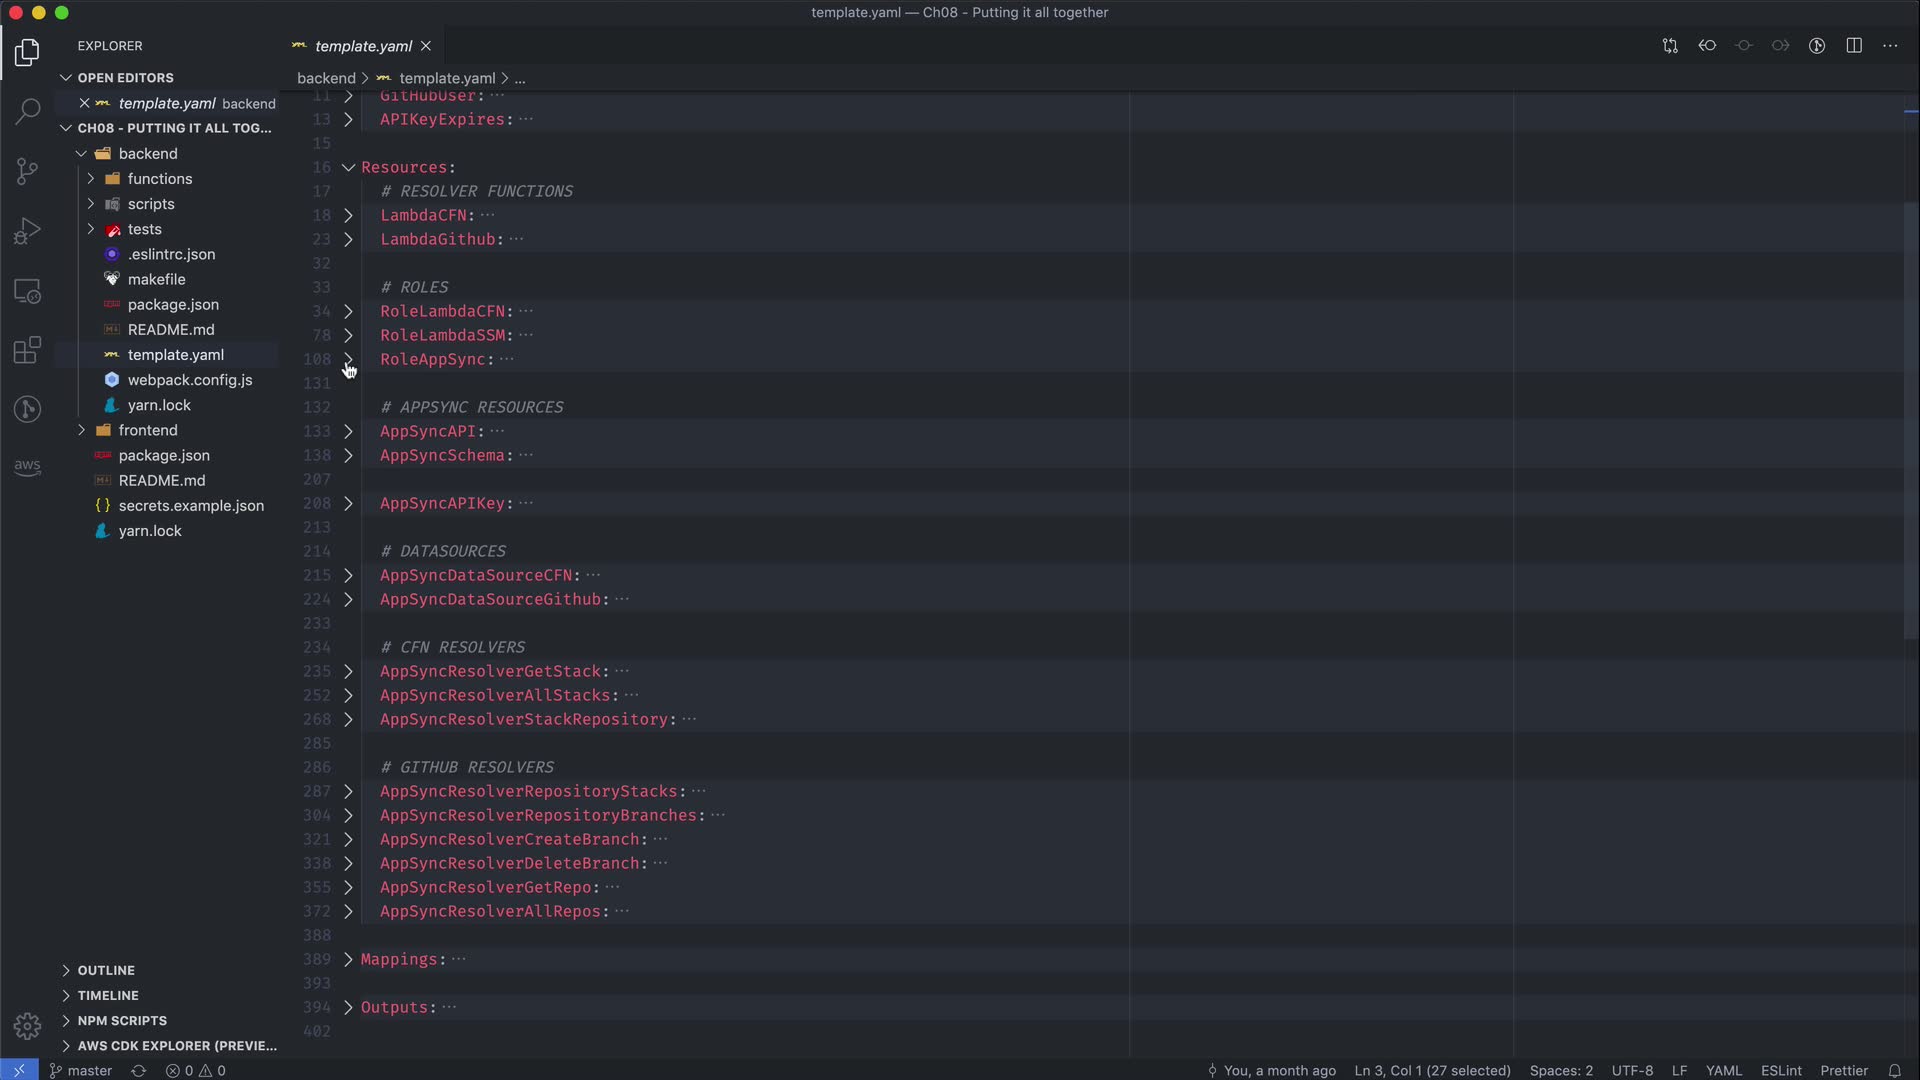Image resolution: width=1920 pixels, height=1080 pixels.
Task: Click the Split Editor icon
Action: pos(1853,46)
